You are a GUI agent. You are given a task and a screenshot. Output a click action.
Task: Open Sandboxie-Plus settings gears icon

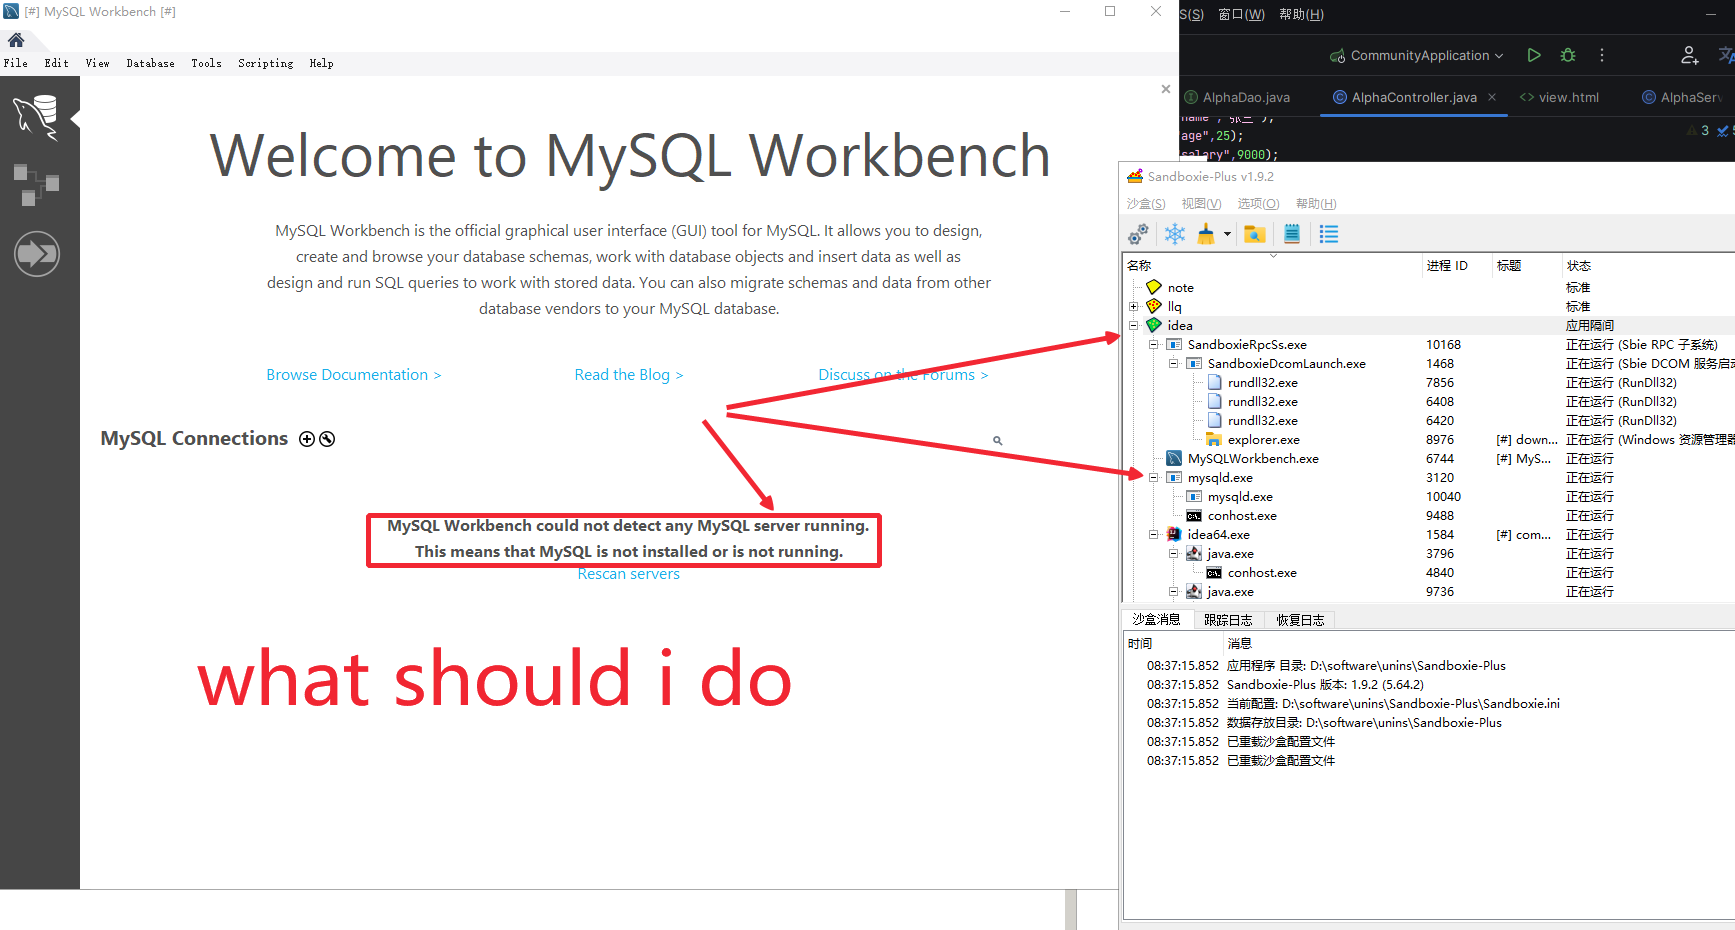1138,233
